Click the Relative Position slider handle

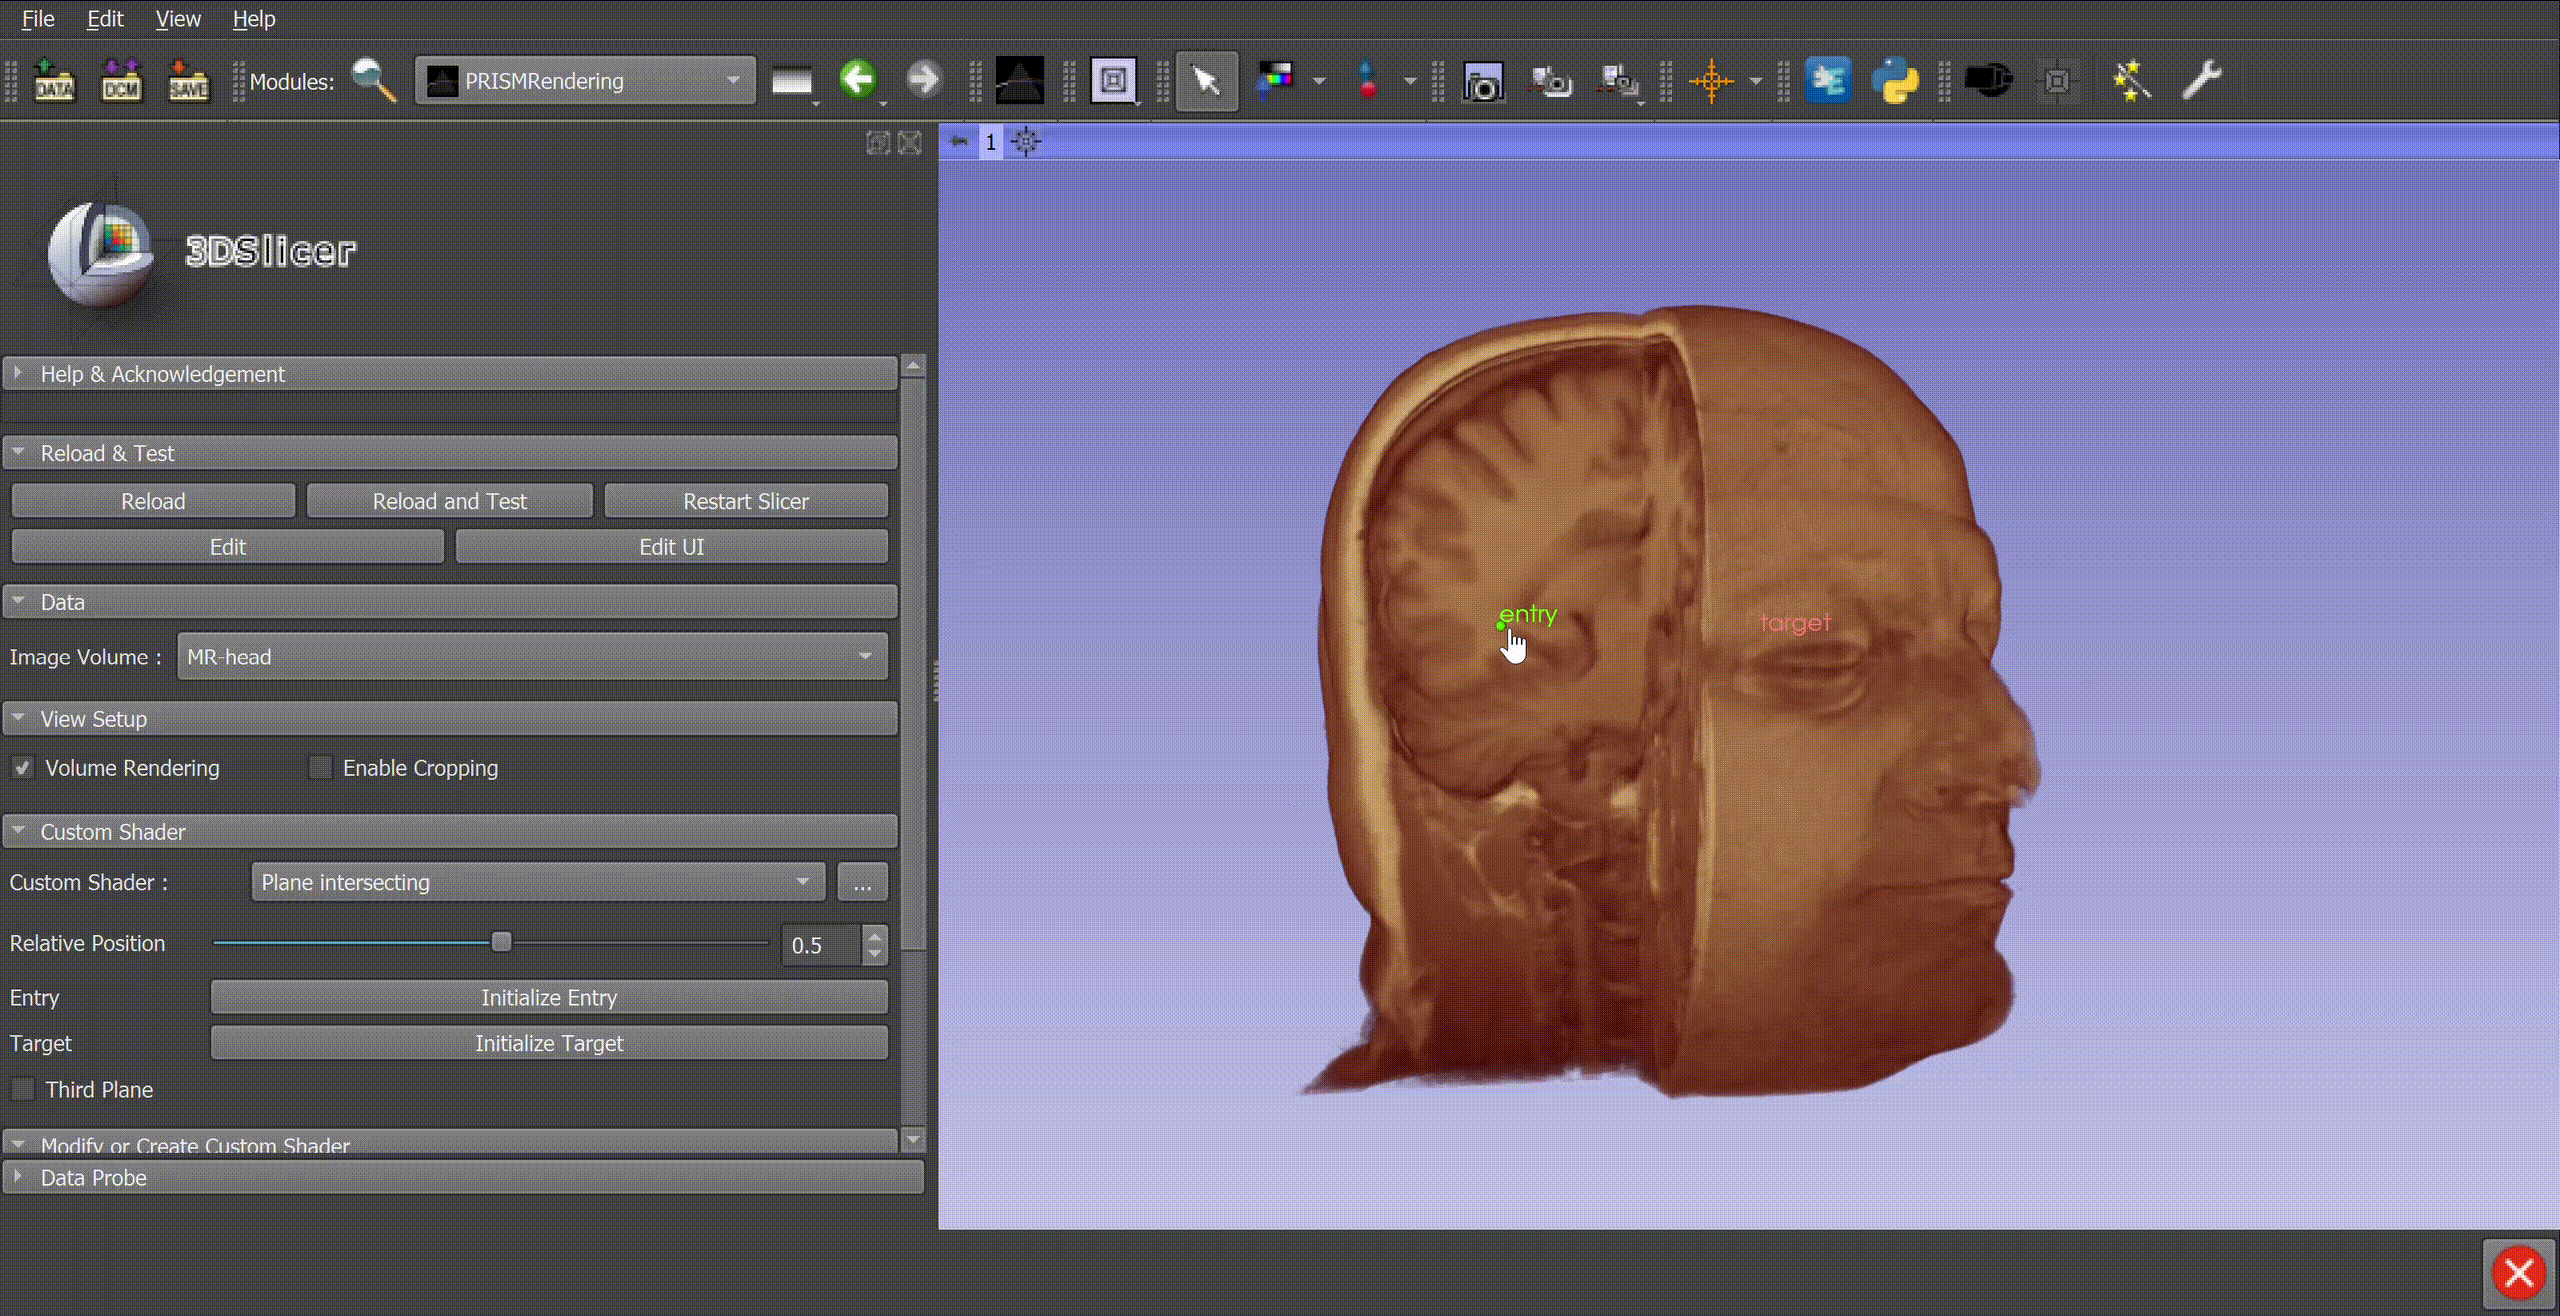click(501, 942)
